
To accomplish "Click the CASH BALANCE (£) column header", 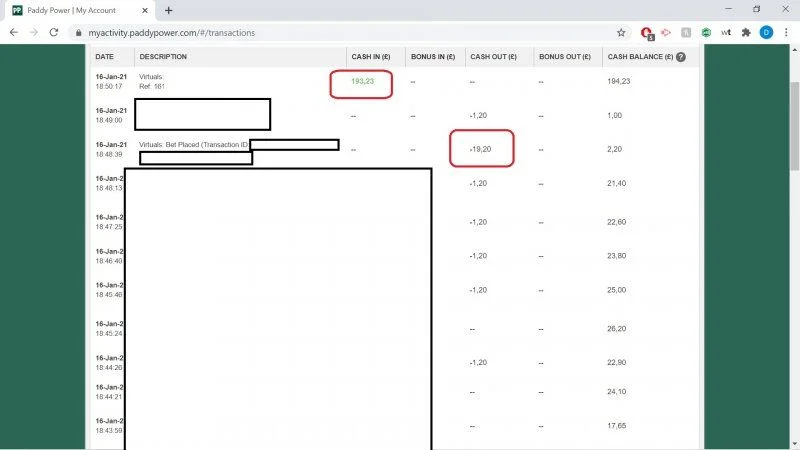I will pyautogui.click(x=640, y=57).
